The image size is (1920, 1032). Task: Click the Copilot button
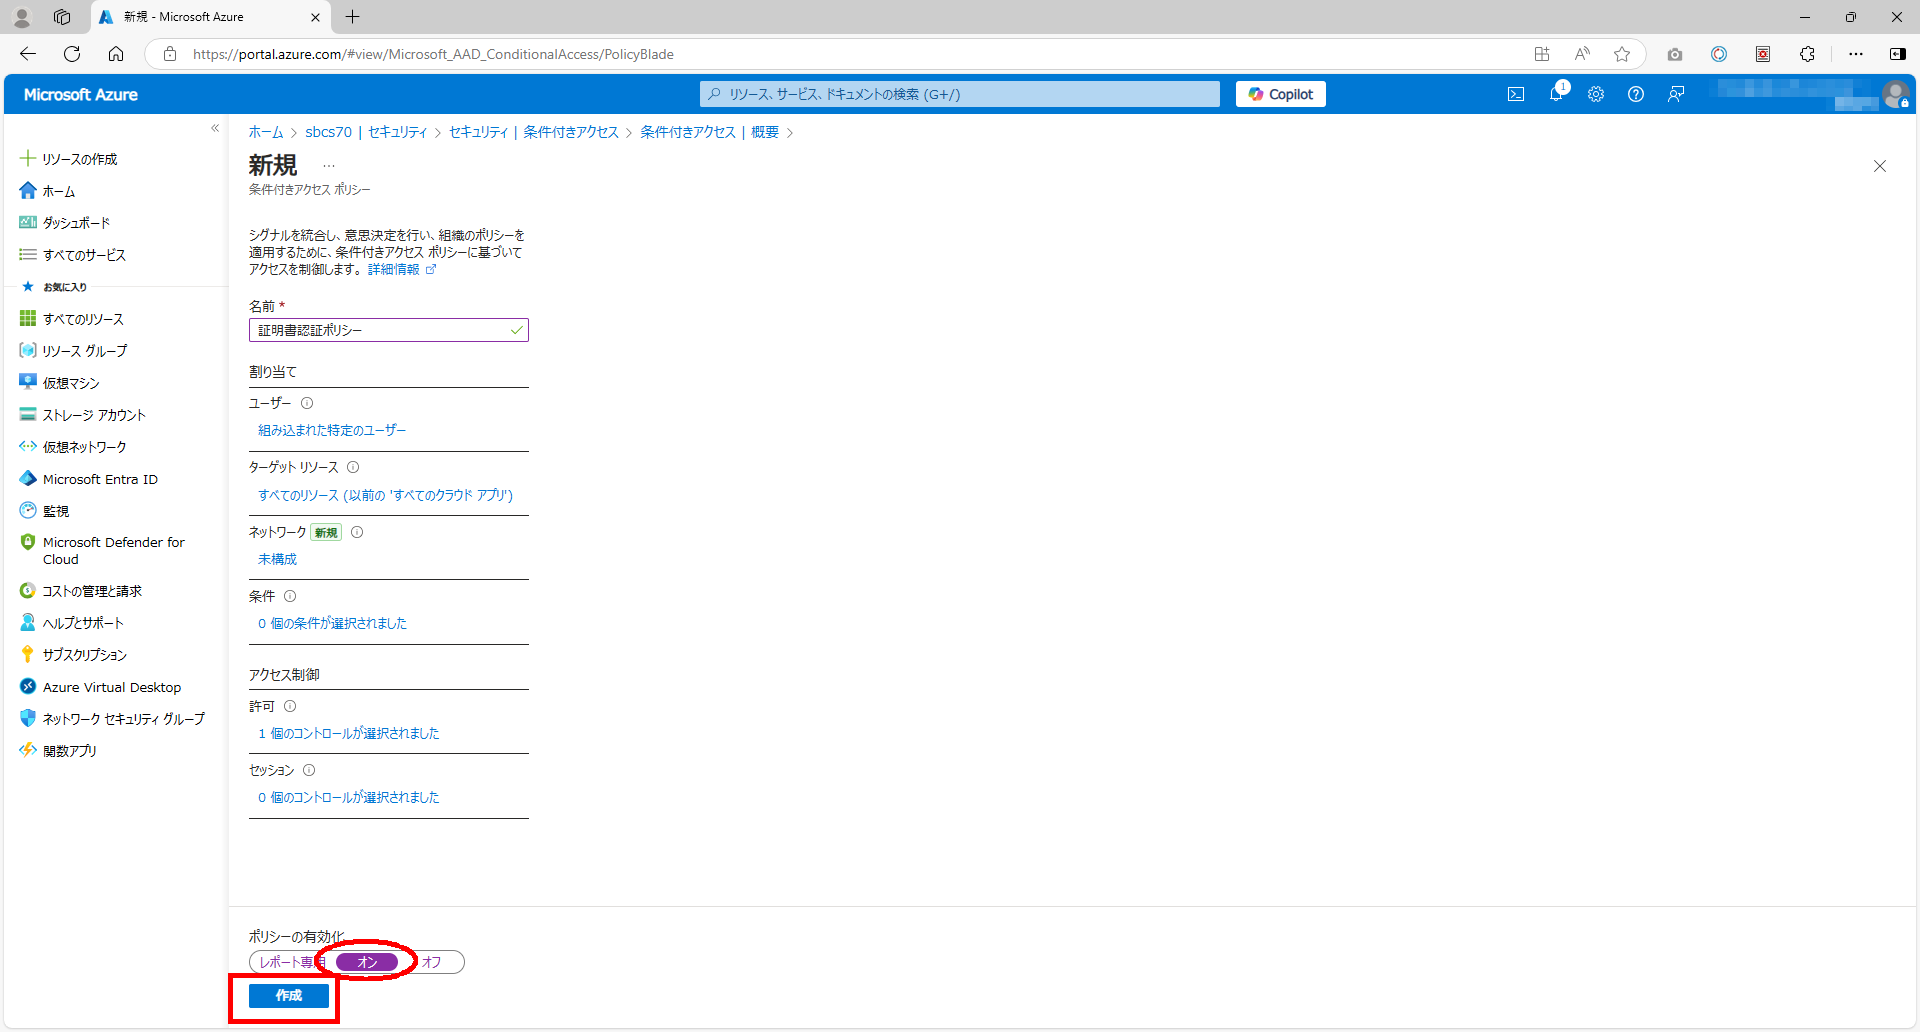[1280, 94]
